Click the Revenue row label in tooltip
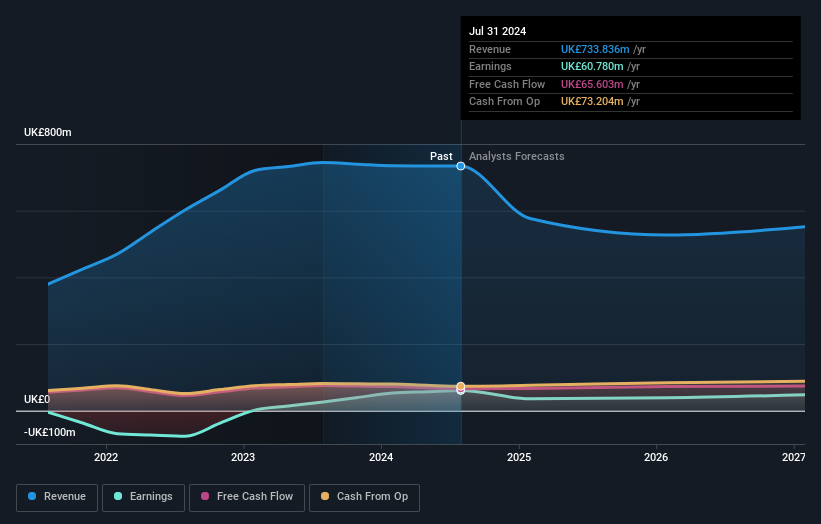The width and height of the screenshot is (821, 524). pyautogui.click(x=490, y=49)
